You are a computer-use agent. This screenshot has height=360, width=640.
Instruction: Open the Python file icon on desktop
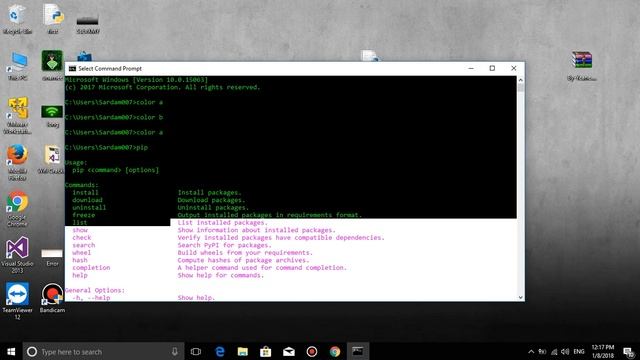(53, 18)
